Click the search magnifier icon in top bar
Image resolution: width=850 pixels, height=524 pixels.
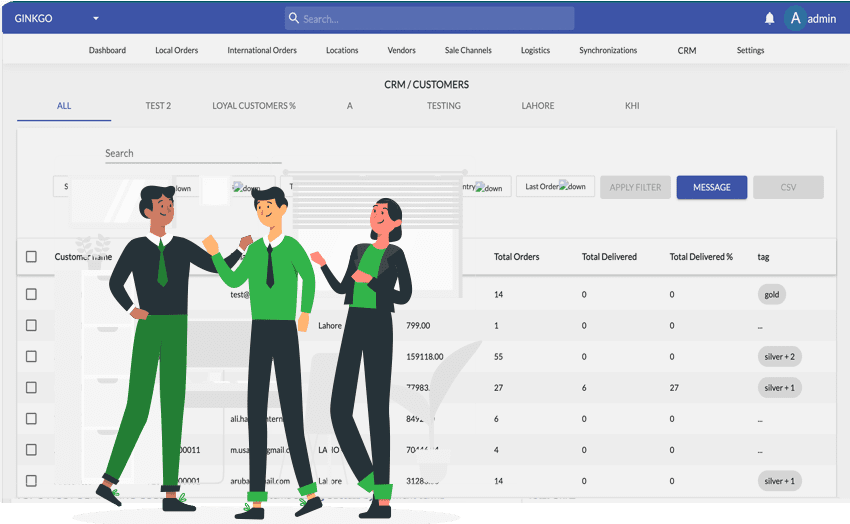pos(293,18)
